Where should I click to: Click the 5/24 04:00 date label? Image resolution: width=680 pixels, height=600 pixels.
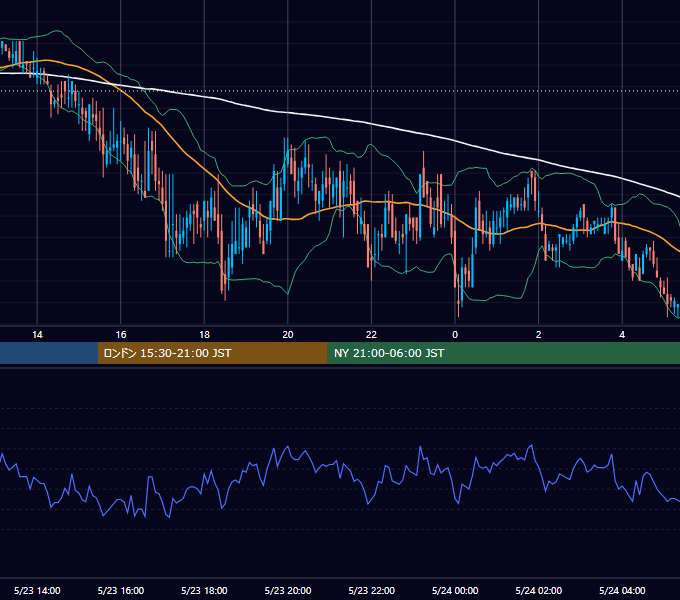pyautogui.click(x=622, y=590)
